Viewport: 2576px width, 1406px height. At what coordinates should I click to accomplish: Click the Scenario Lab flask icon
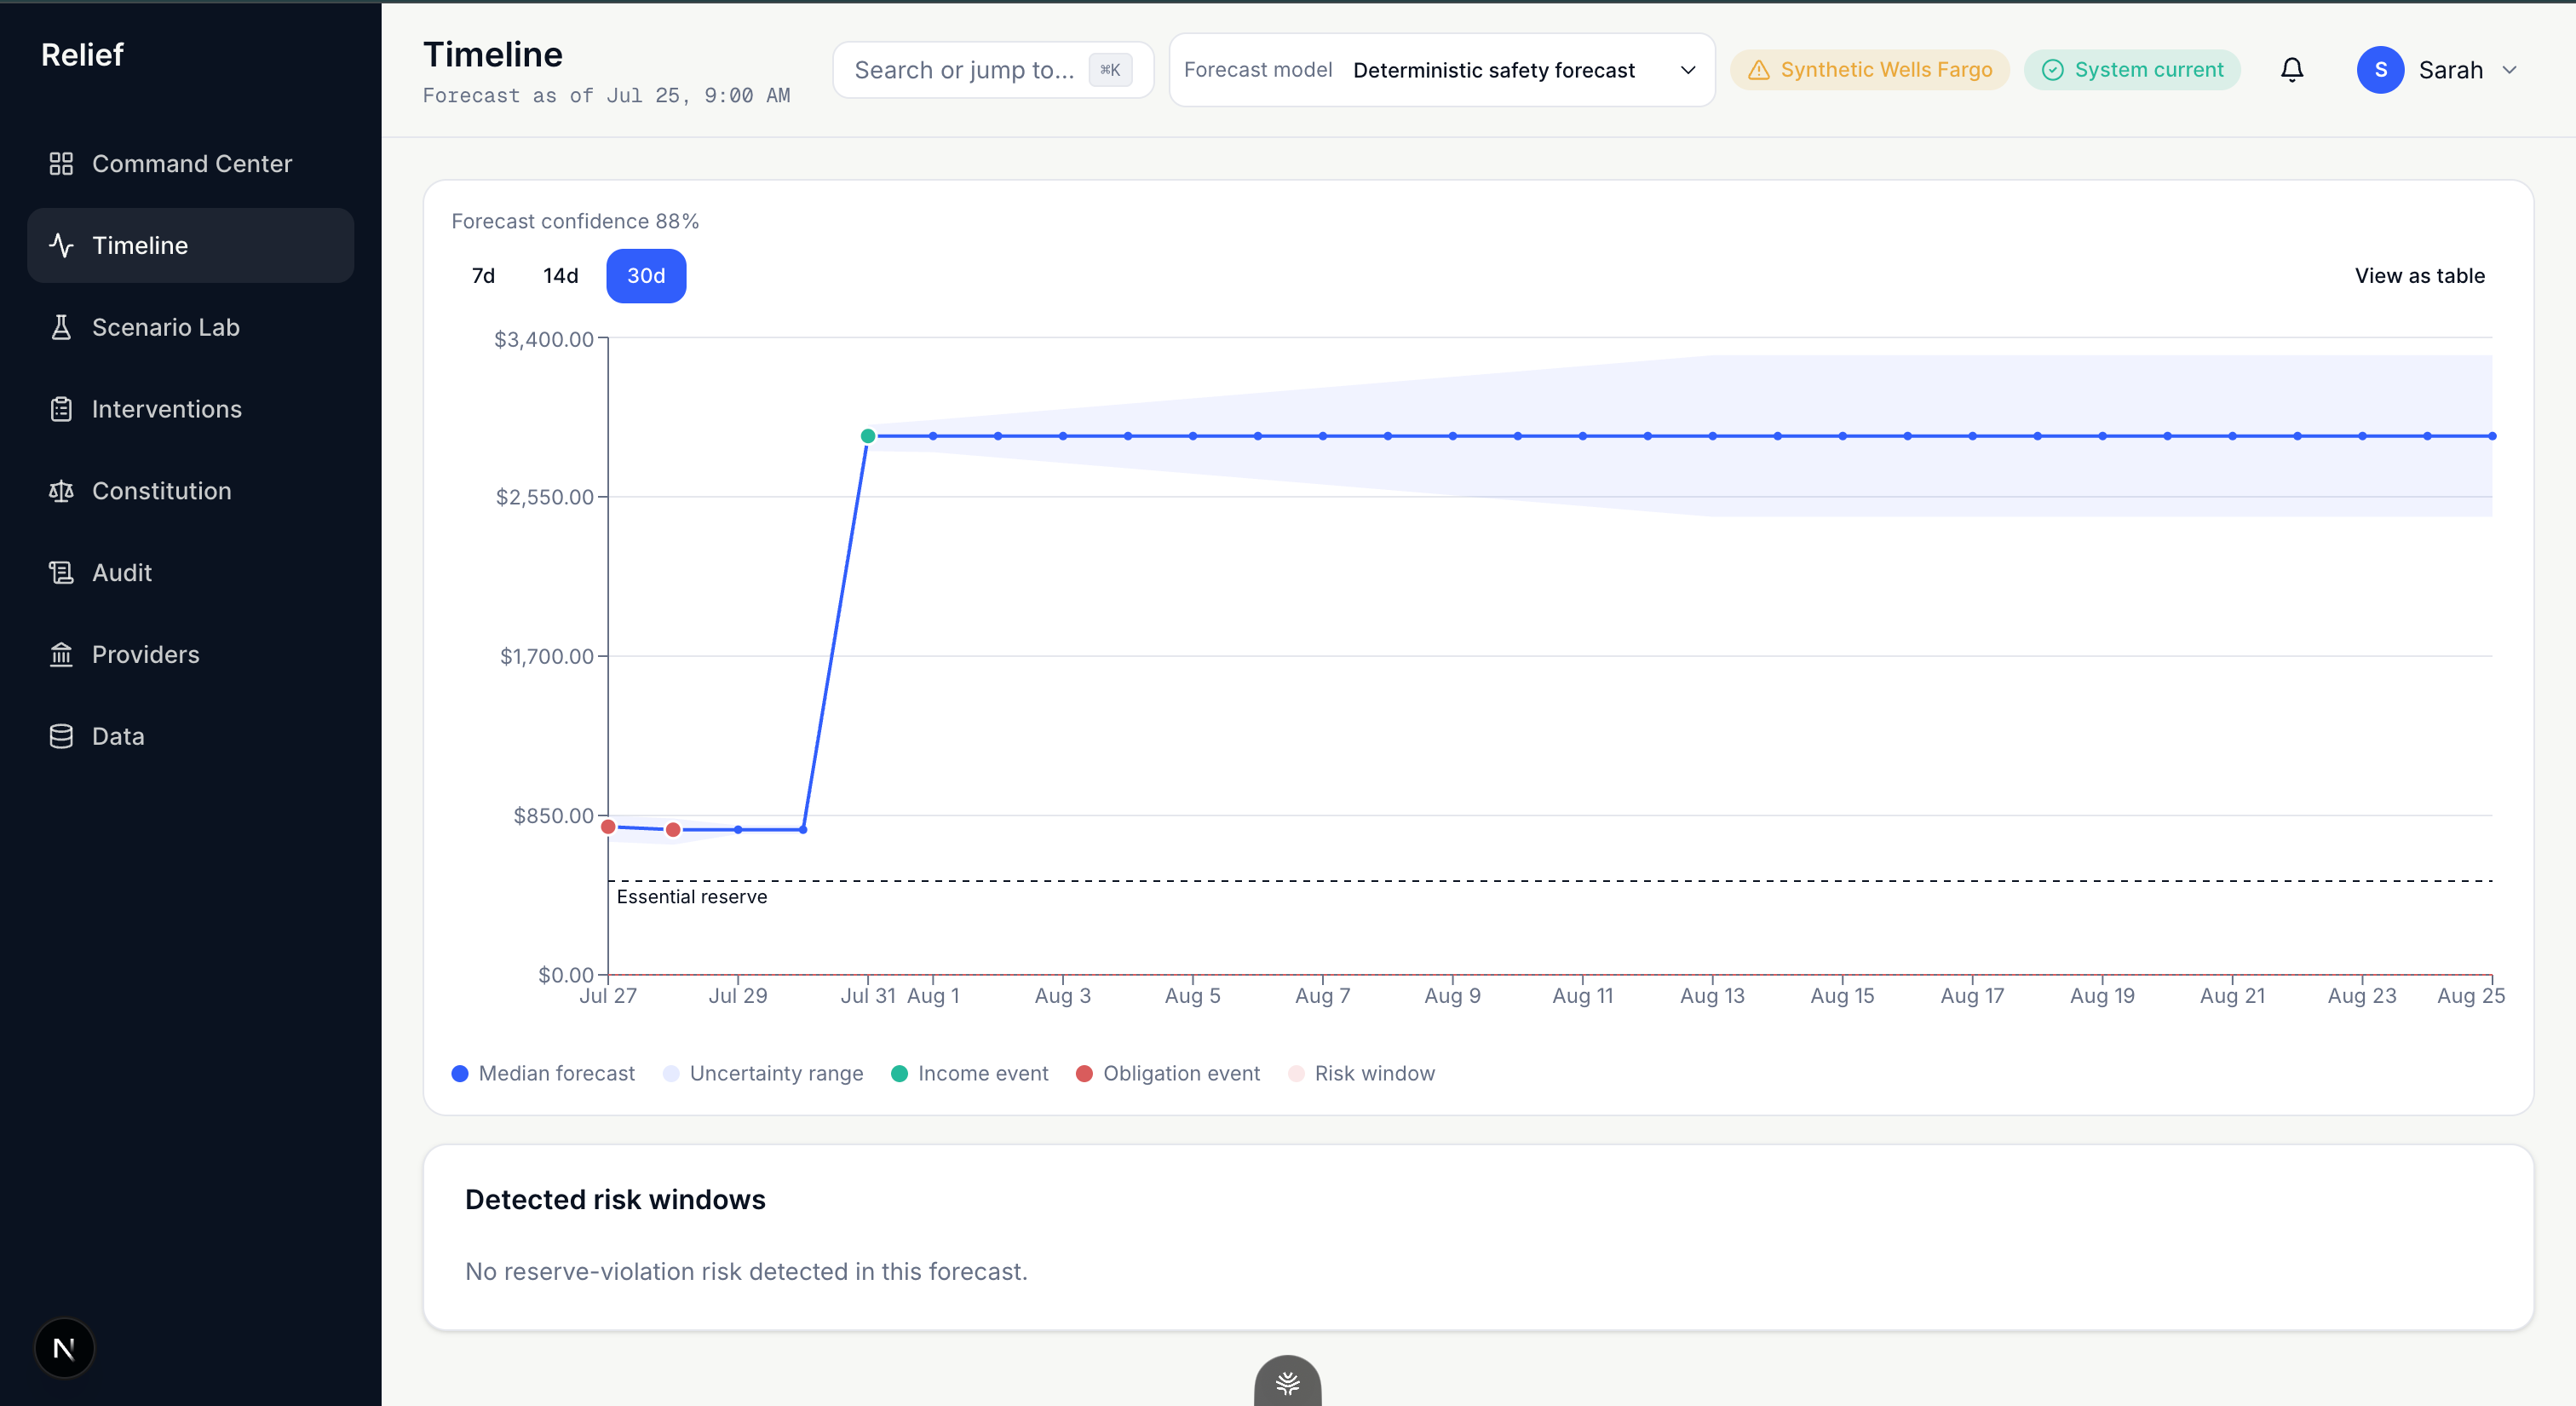[x=61, y=327]
